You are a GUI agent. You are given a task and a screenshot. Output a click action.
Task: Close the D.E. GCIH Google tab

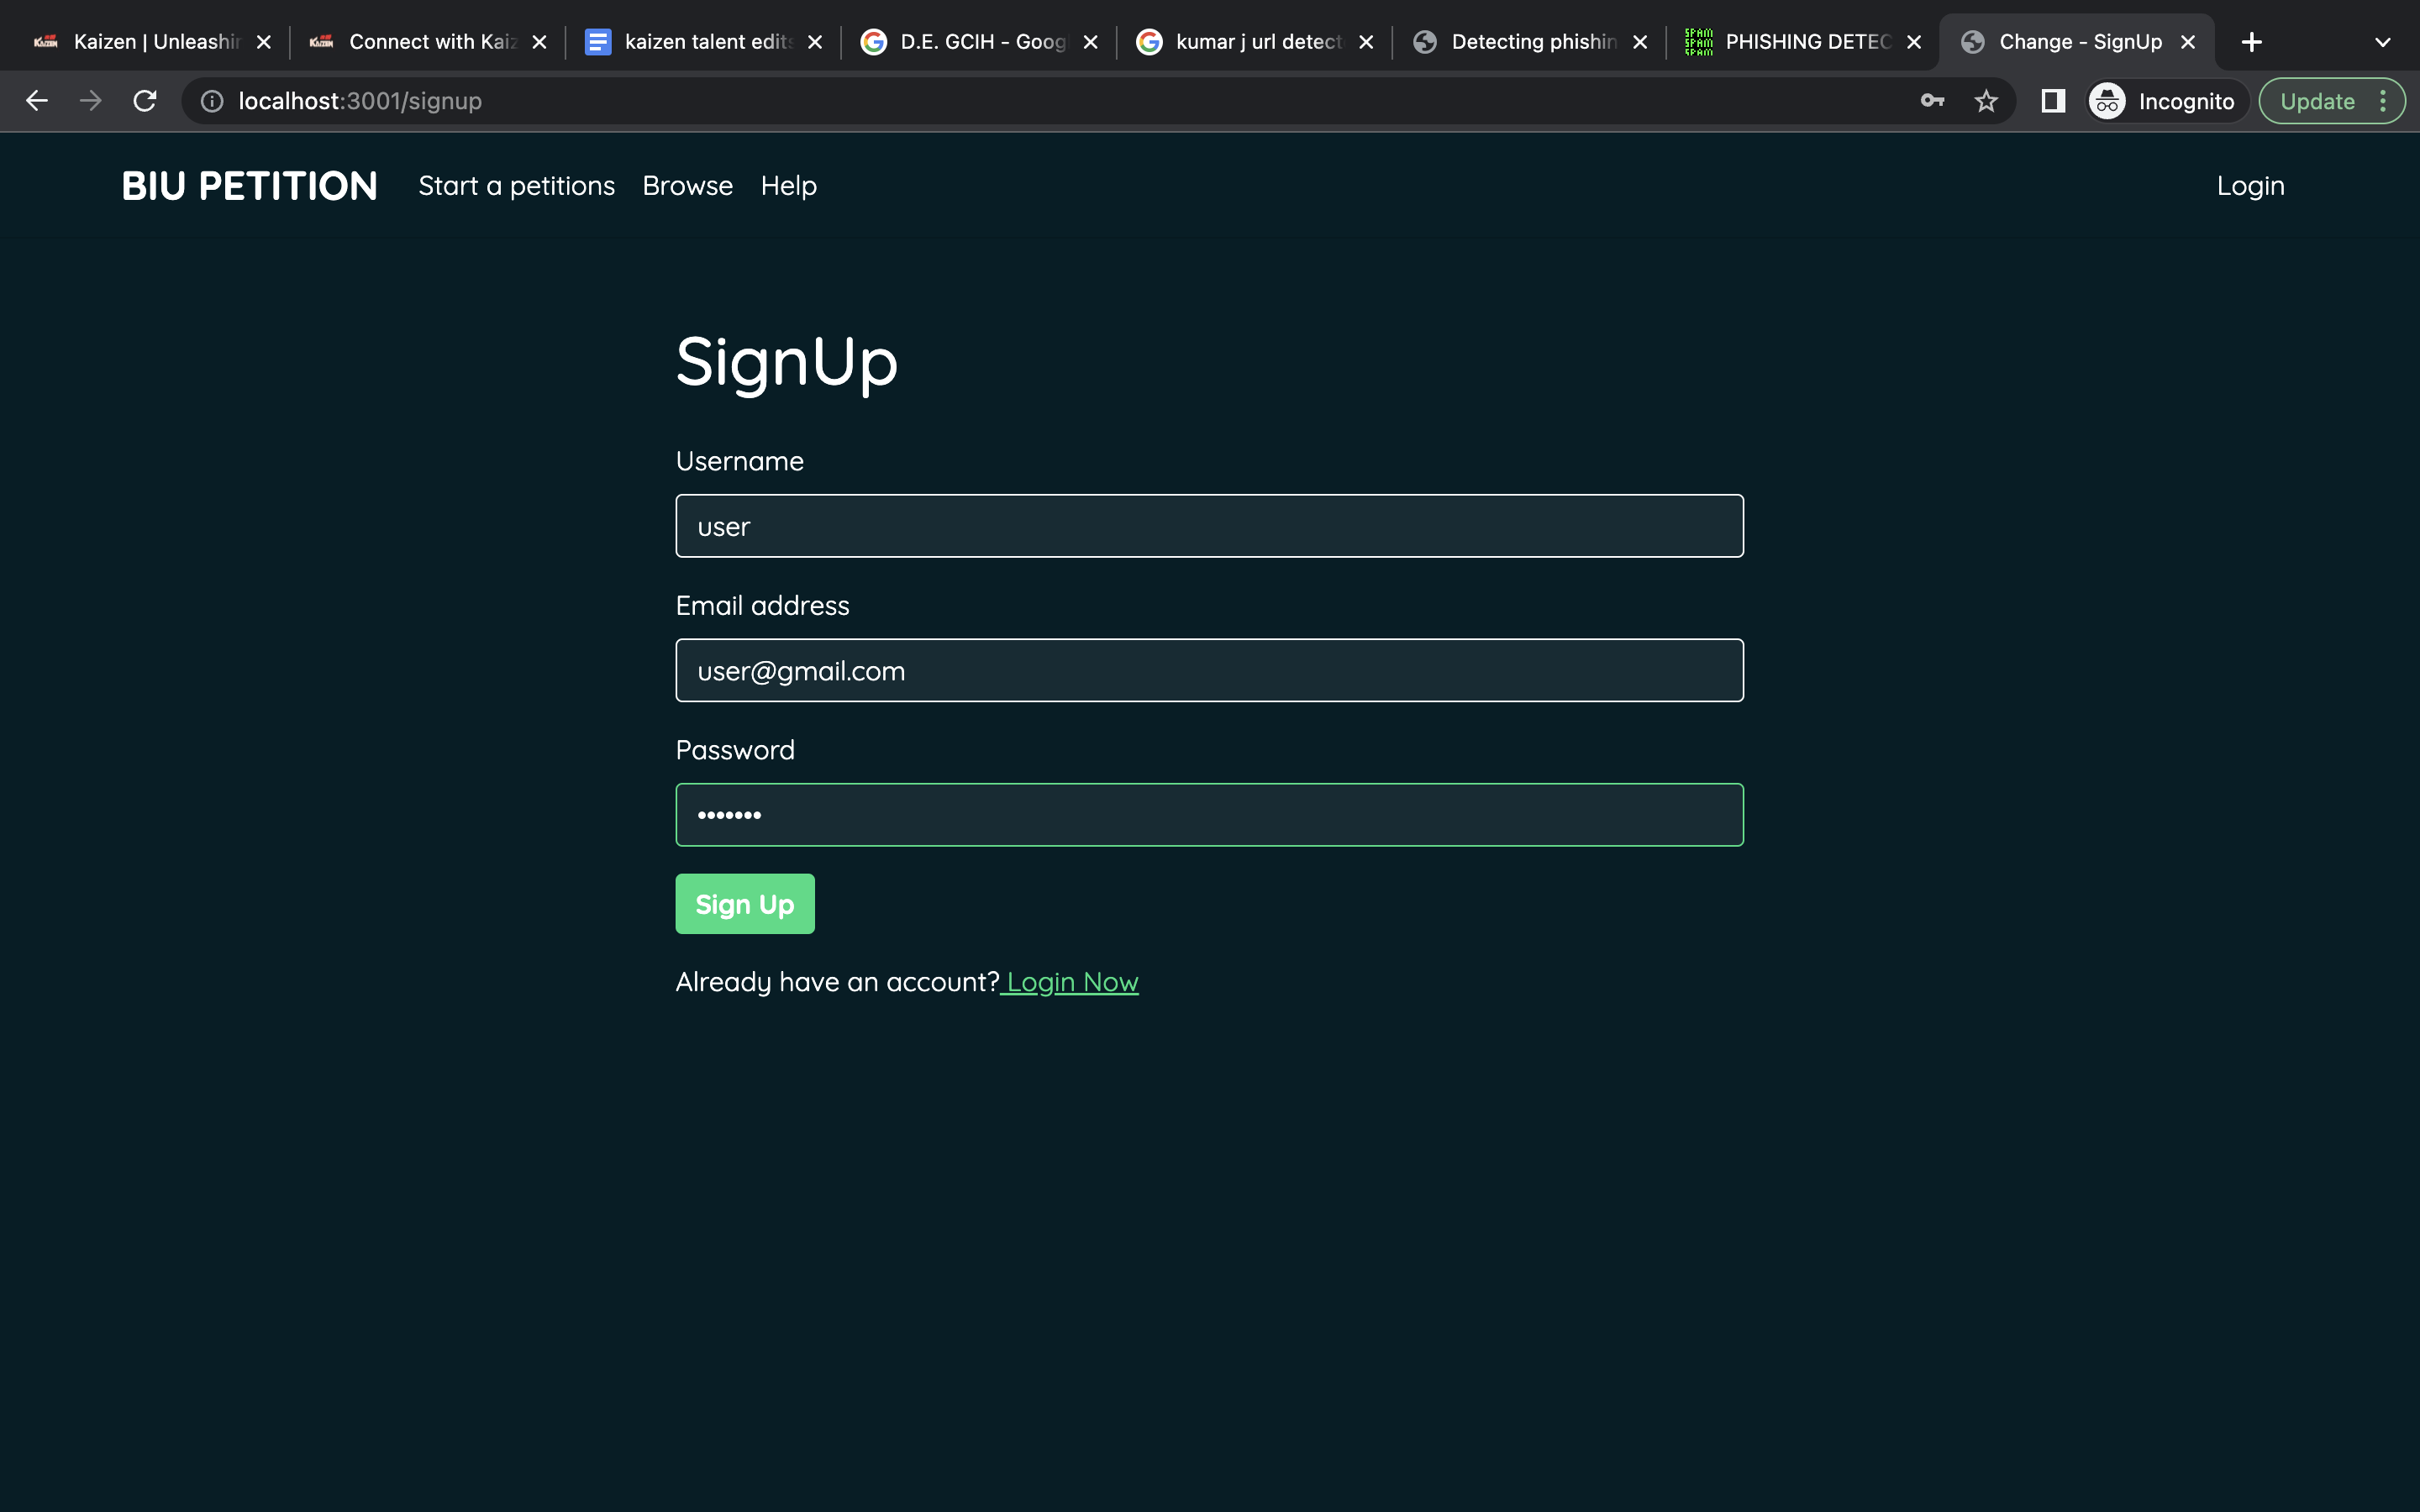tap(1090, 42)
